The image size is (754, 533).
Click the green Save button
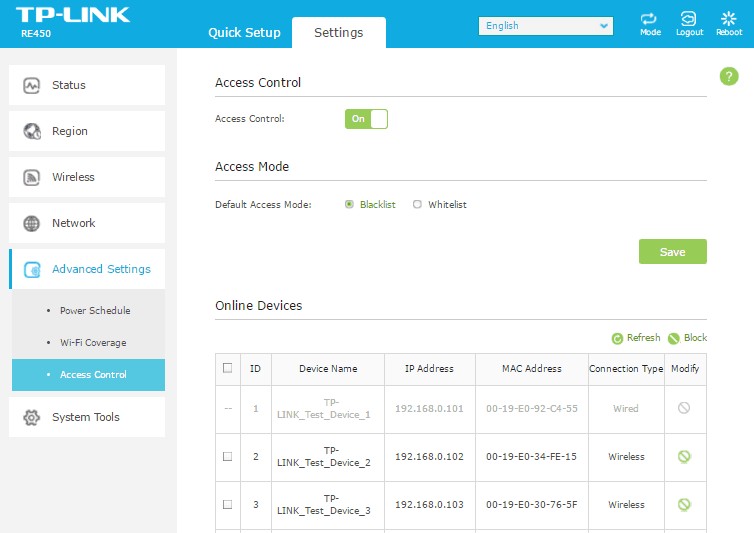(x=672, y=252)
